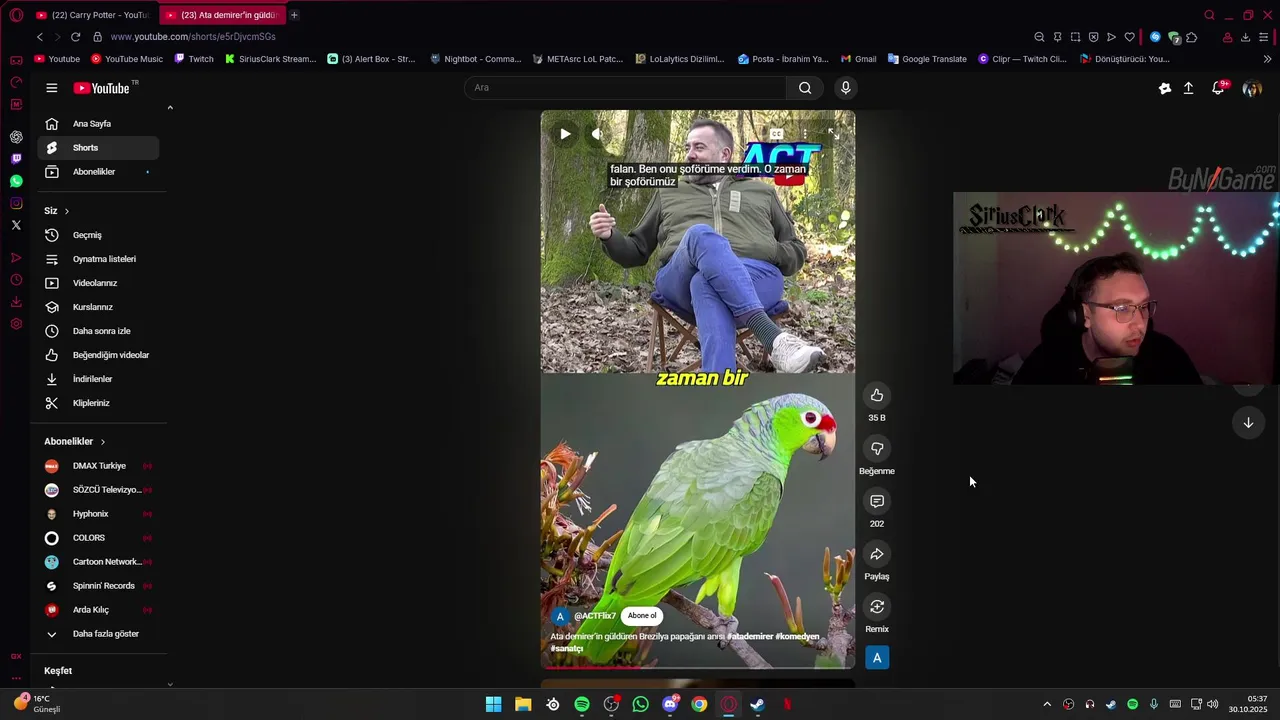
Task: Select Shorts in the sidebar
Action: (98, 148)
